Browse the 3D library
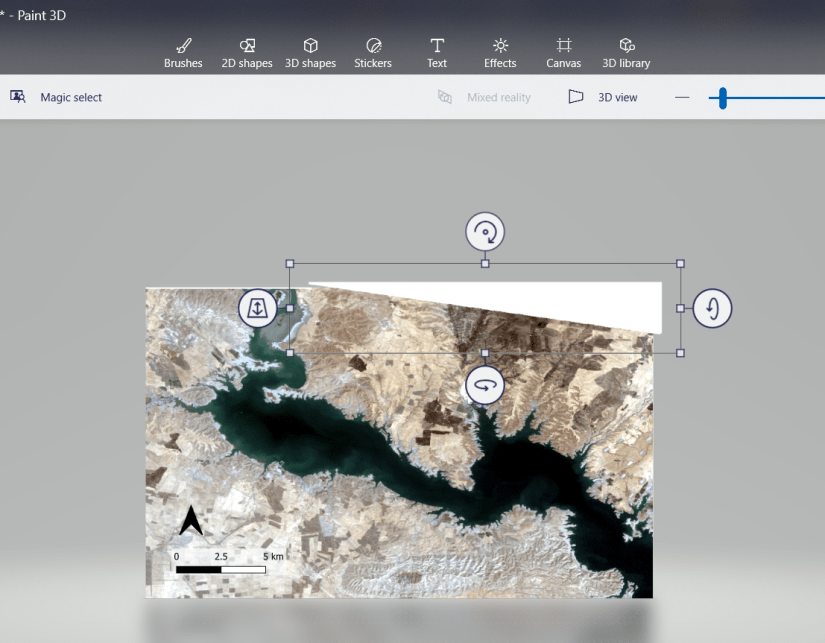825x643 pixels. [626, 50]
